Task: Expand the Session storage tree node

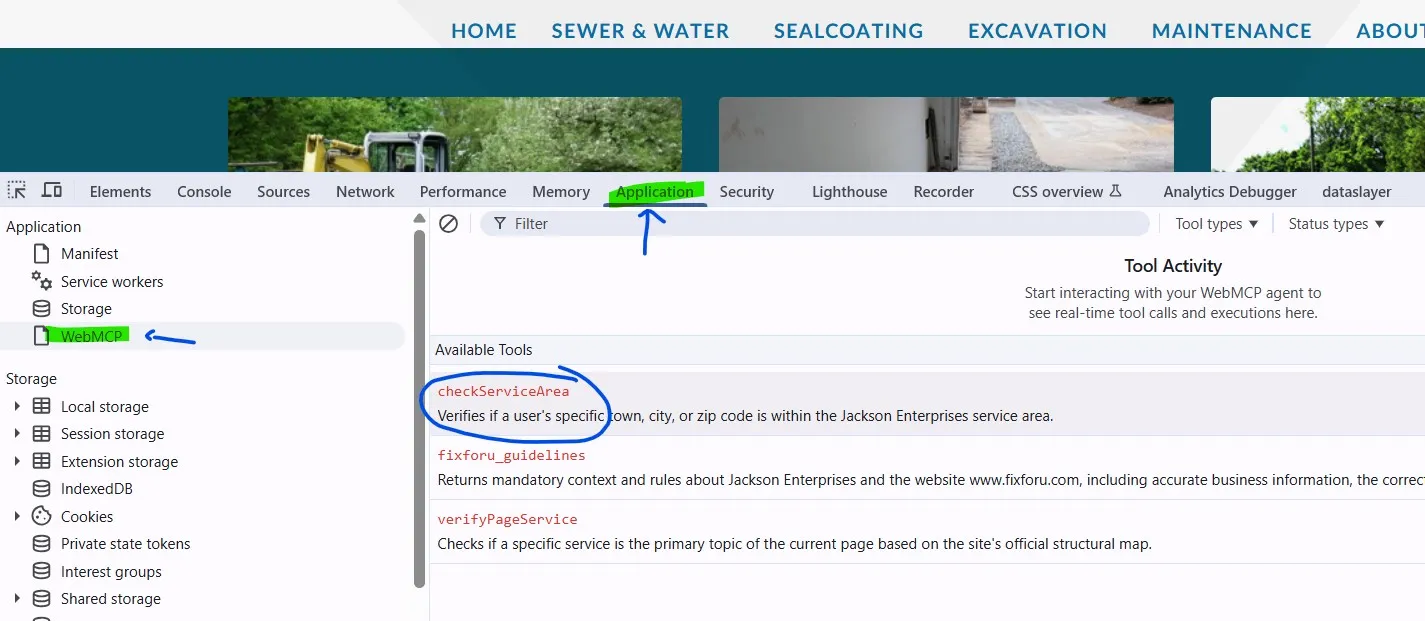Action: tap(17, 434)
